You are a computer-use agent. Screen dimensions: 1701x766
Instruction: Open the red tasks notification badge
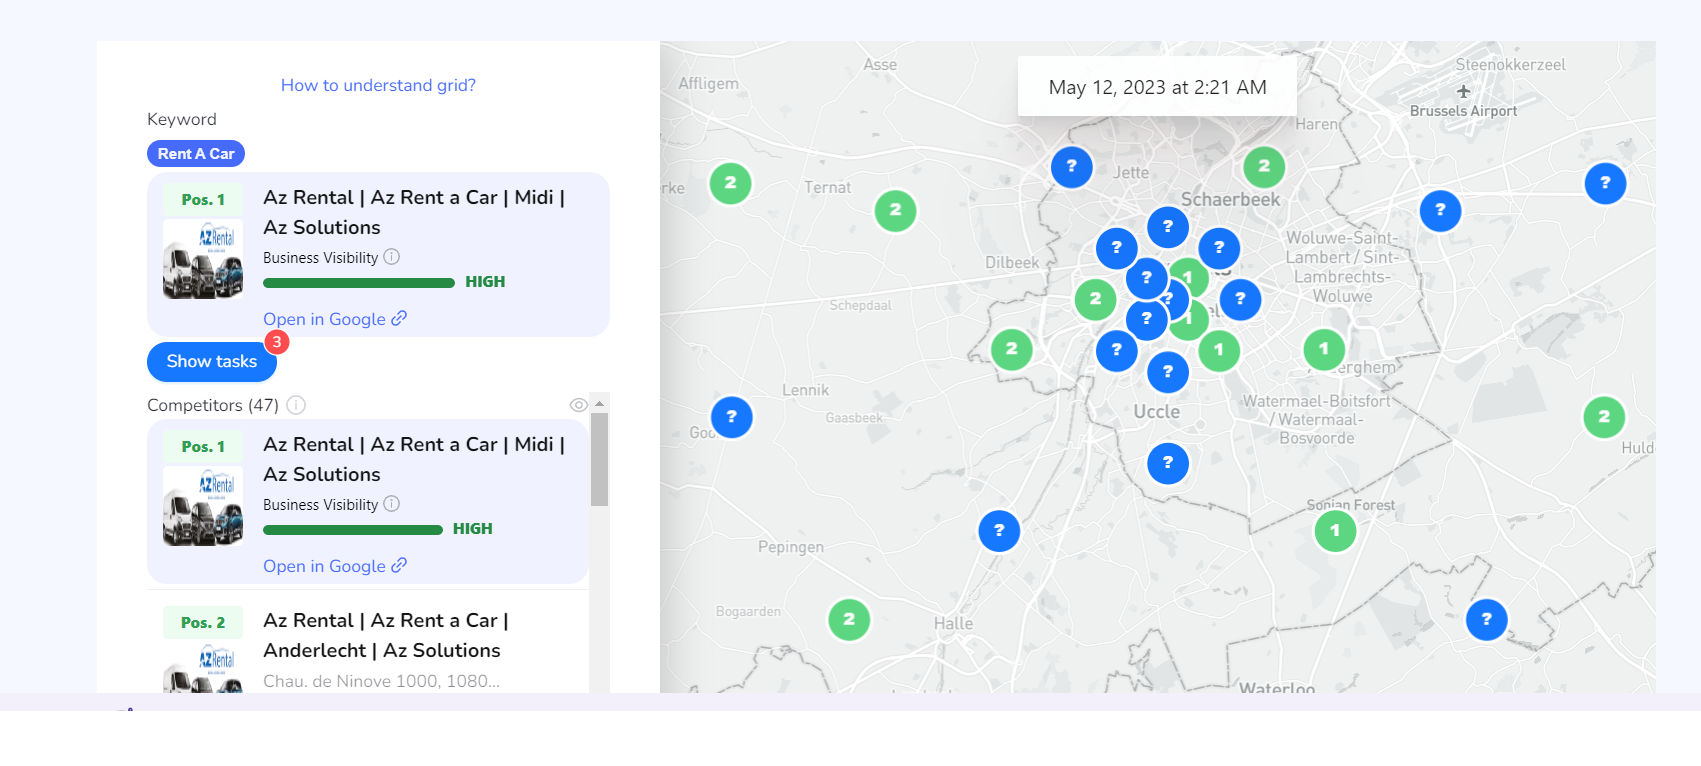277,342
